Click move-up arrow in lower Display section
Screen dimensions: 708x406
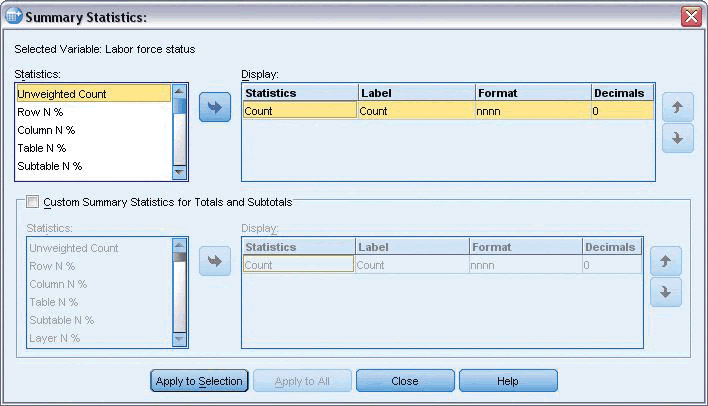(666, 262)
